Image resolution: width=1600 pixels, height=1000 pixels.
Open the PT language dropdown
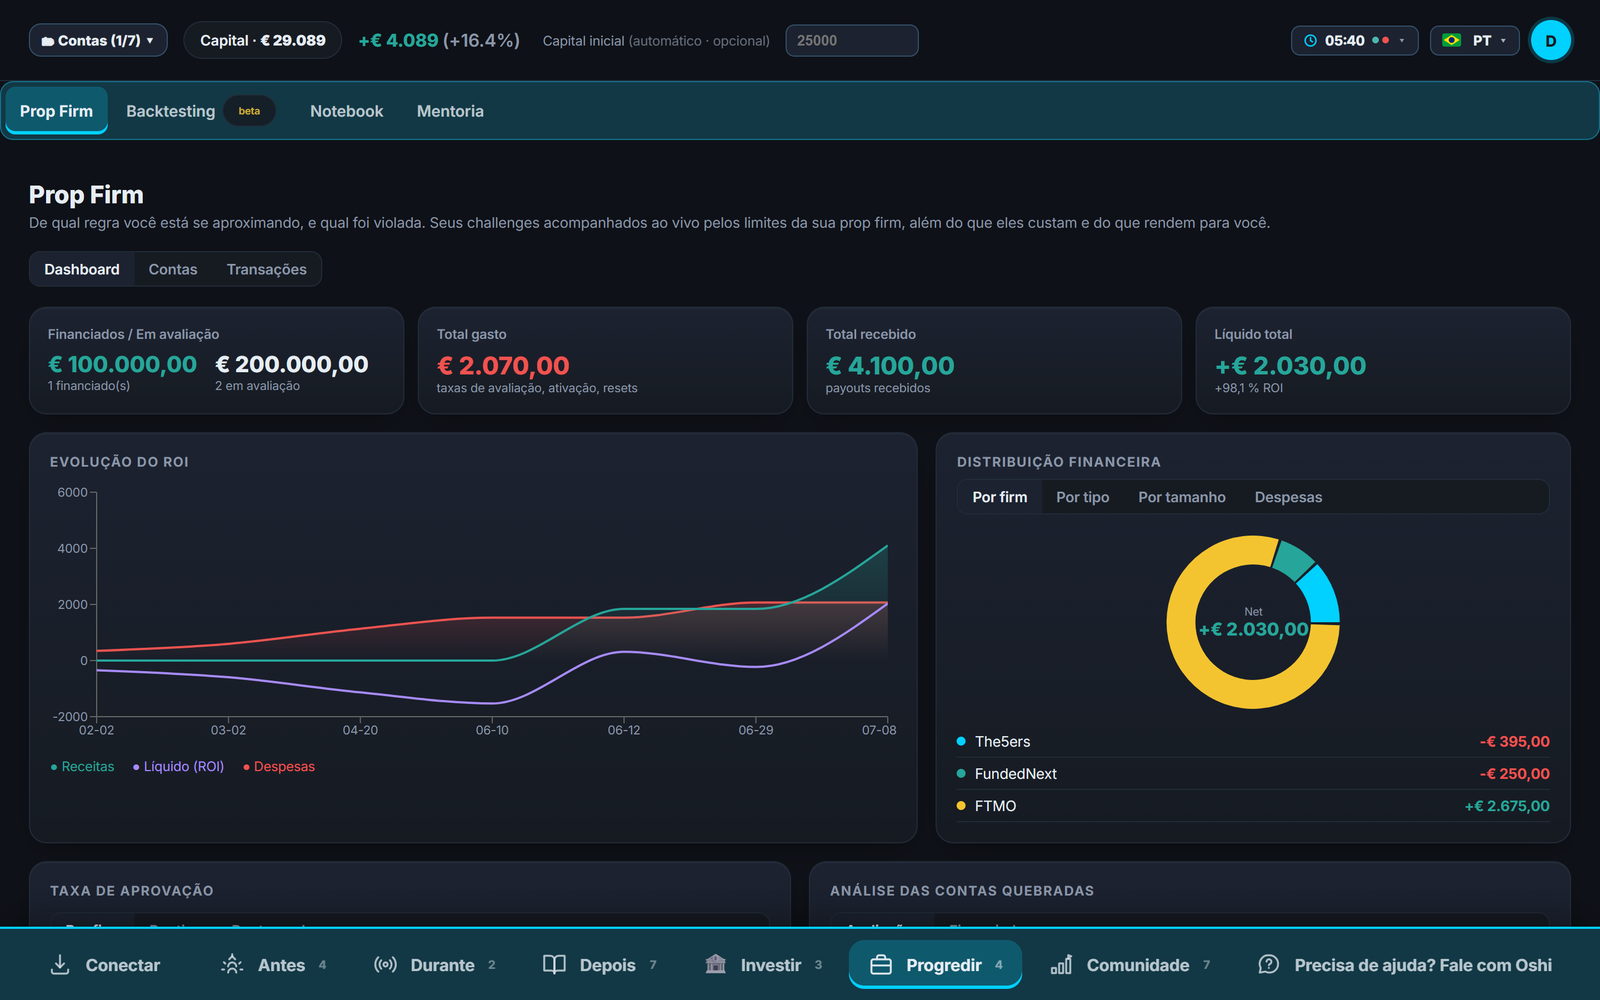pos(1475,41)
